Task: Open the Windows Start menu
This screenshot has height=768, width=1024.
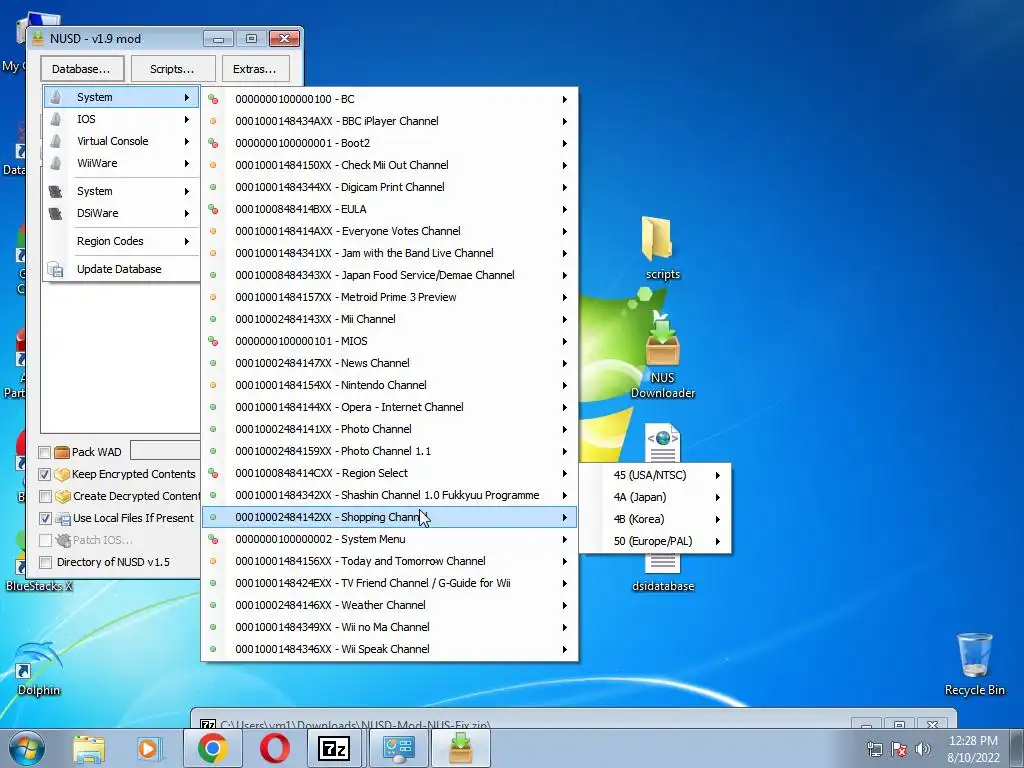Action: [26, 748]
